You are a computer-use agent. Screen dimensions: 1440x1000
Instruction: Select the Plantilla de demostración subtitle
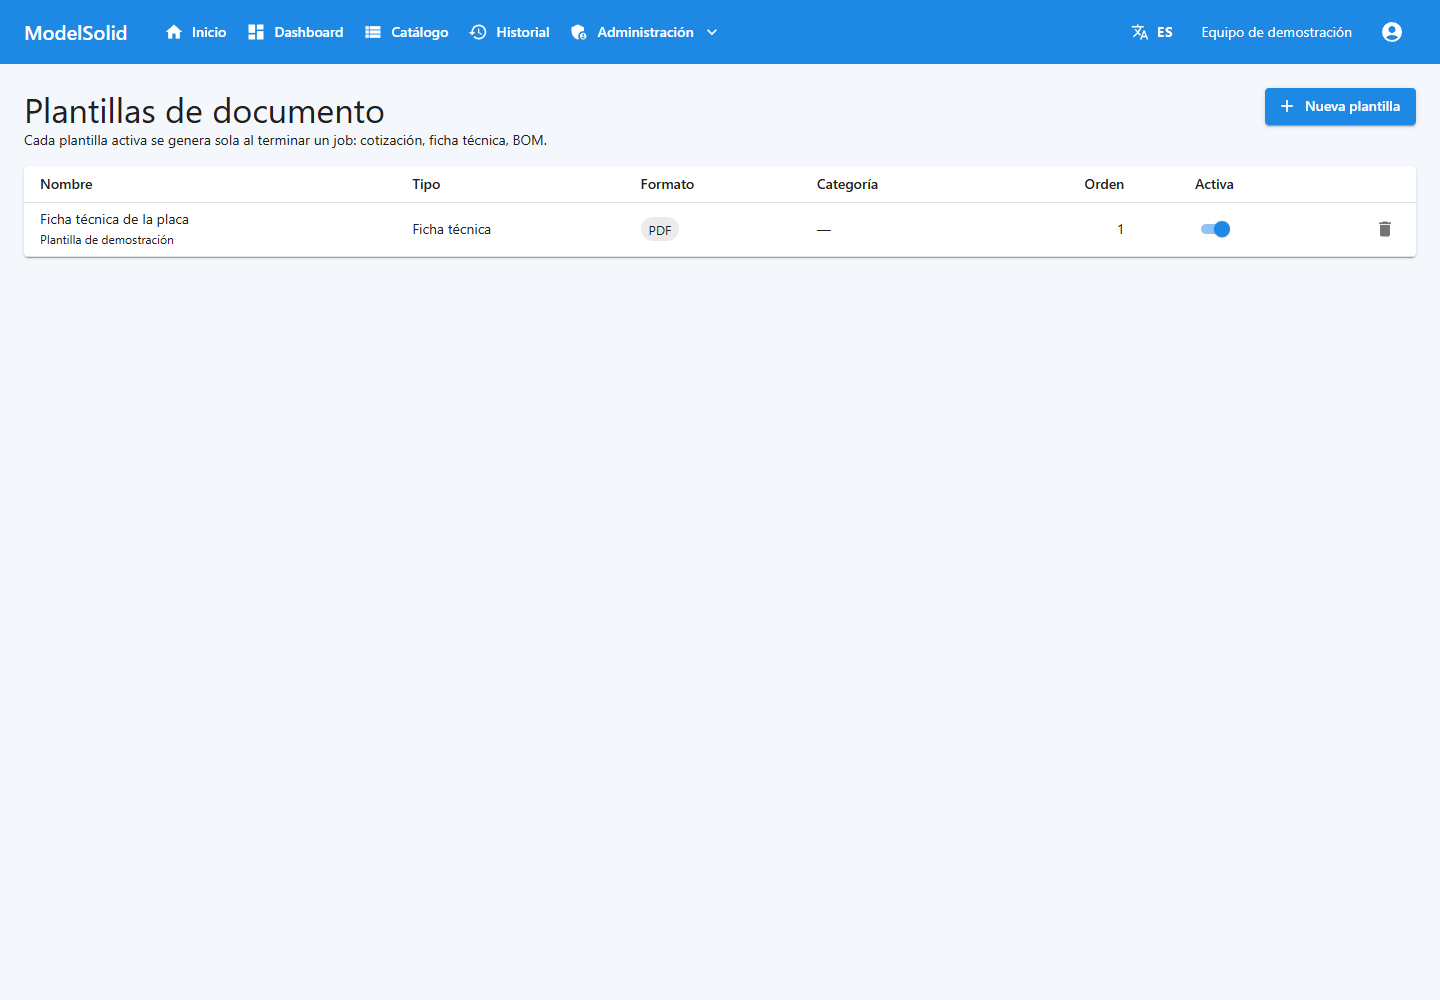click(107, 240)
